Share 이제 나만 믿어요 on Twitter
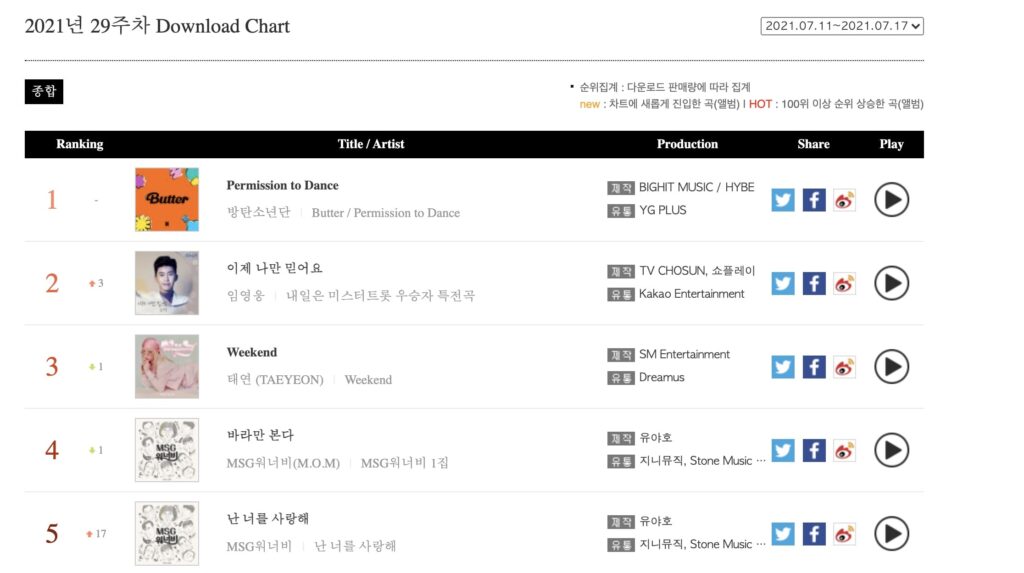Screen dimensions: 1024x573 click(x=782, y=284)
